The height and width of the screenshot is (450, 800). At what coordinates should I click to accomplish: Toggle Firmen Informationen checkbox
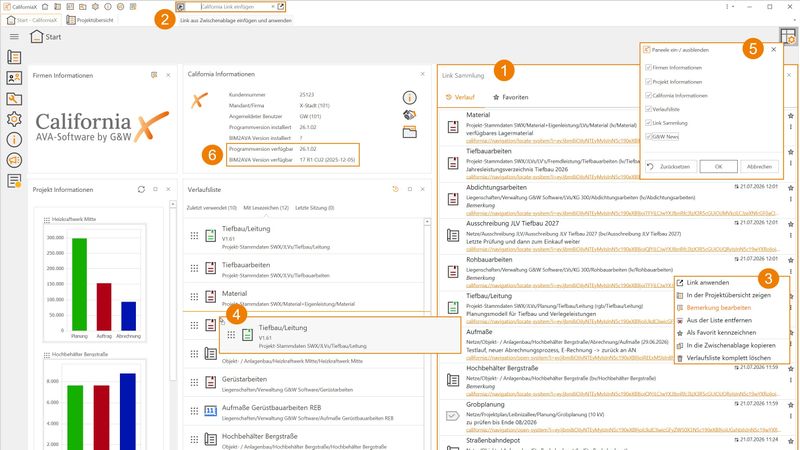[648, 67]
